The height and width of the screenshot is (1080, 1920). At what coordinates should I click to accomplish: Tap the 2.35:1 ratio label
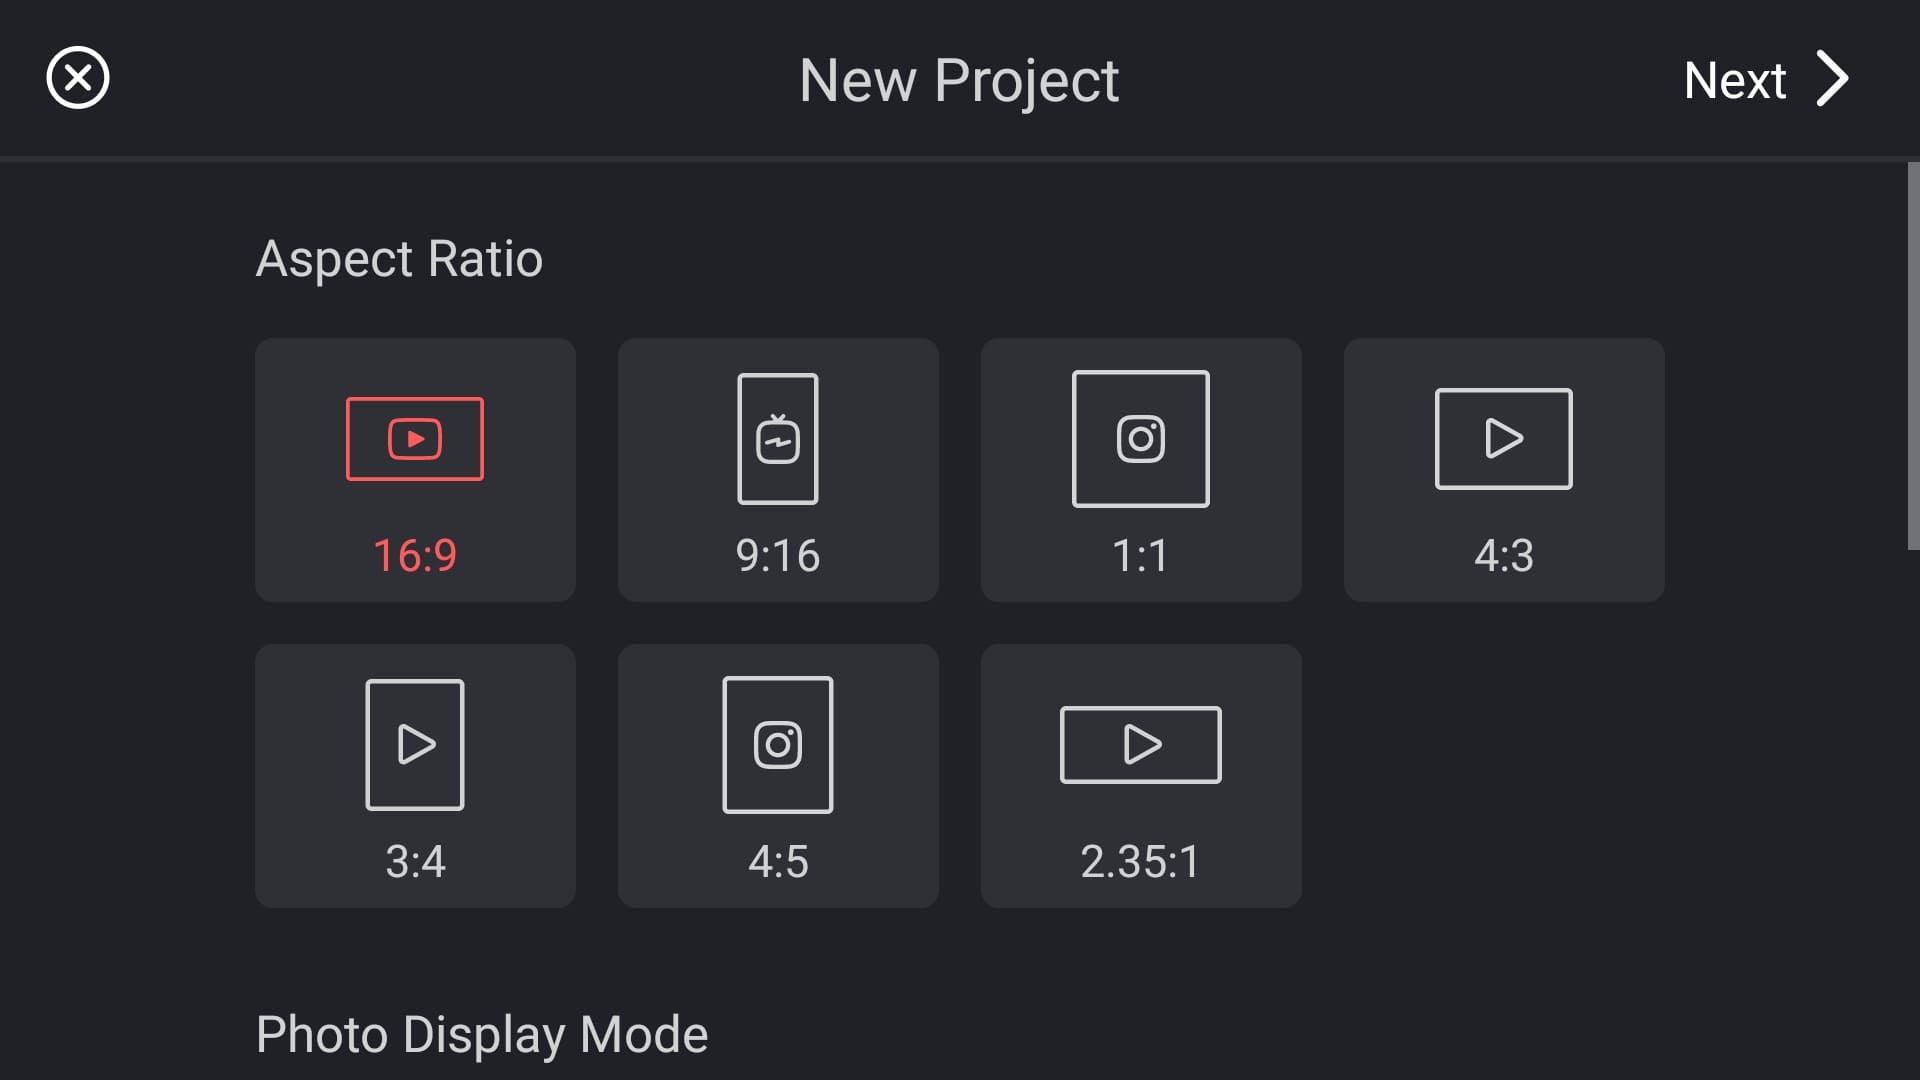coord(1140,862)
